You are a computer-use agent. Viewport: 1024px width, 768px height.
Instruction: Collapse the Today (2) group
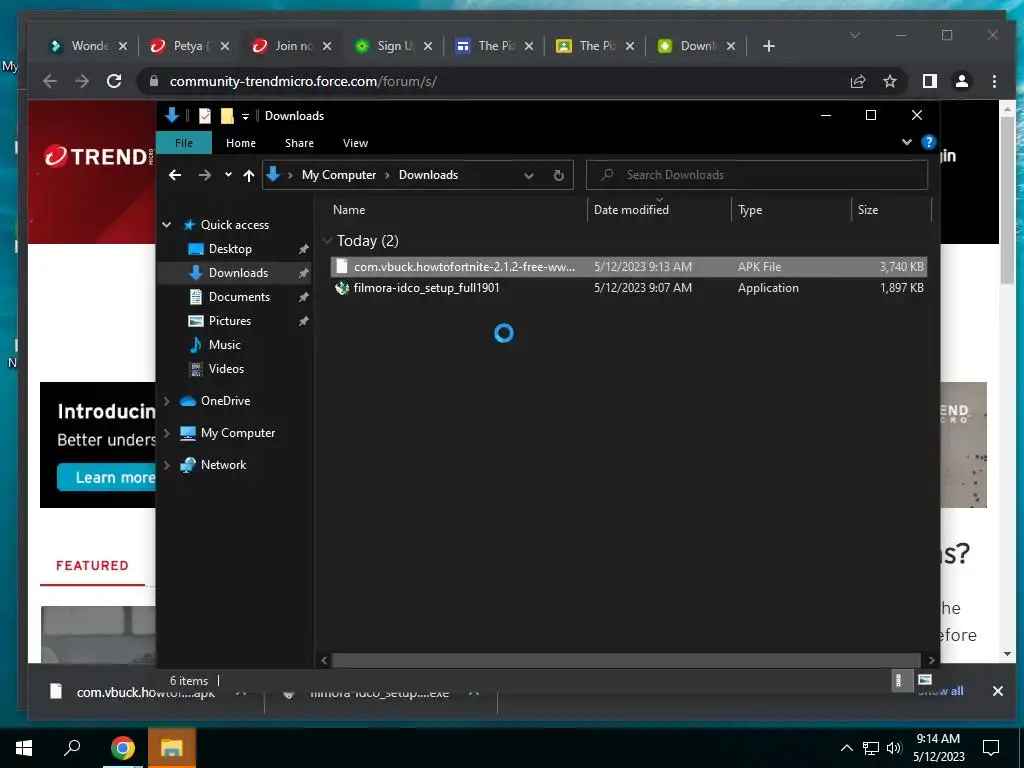click(327, 241)
